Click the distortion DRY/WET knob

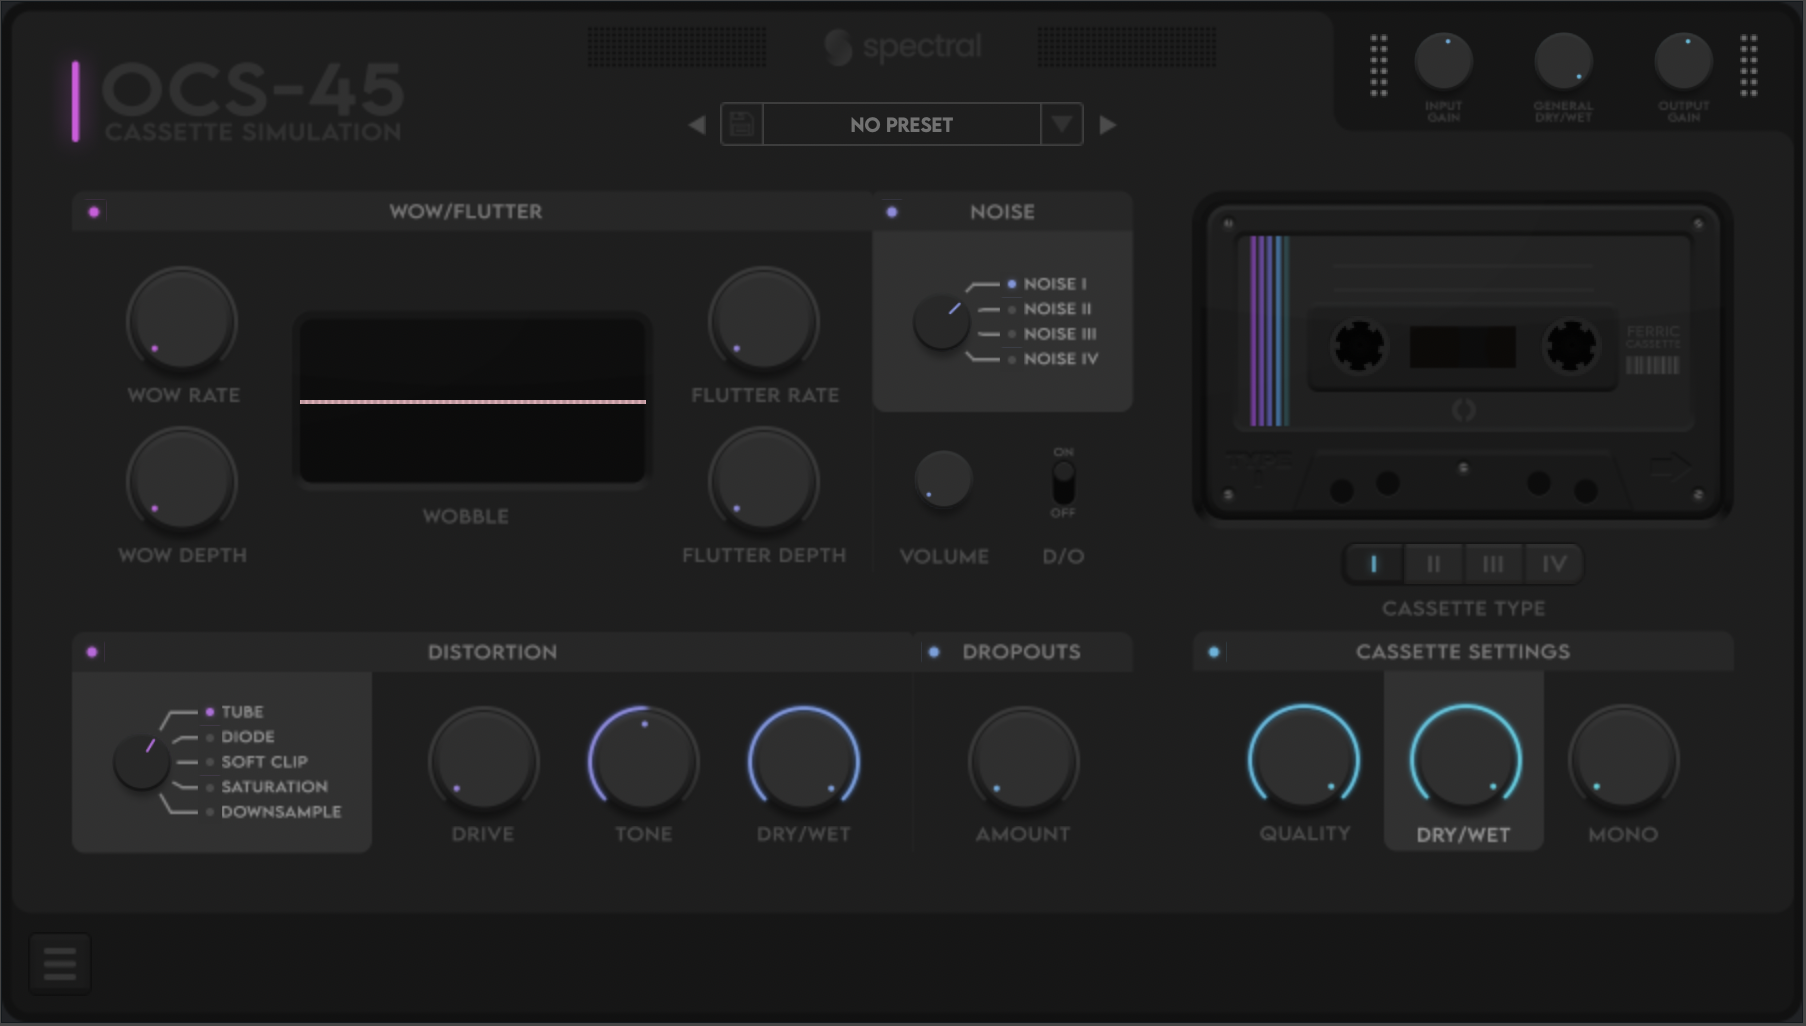(804, 762)
